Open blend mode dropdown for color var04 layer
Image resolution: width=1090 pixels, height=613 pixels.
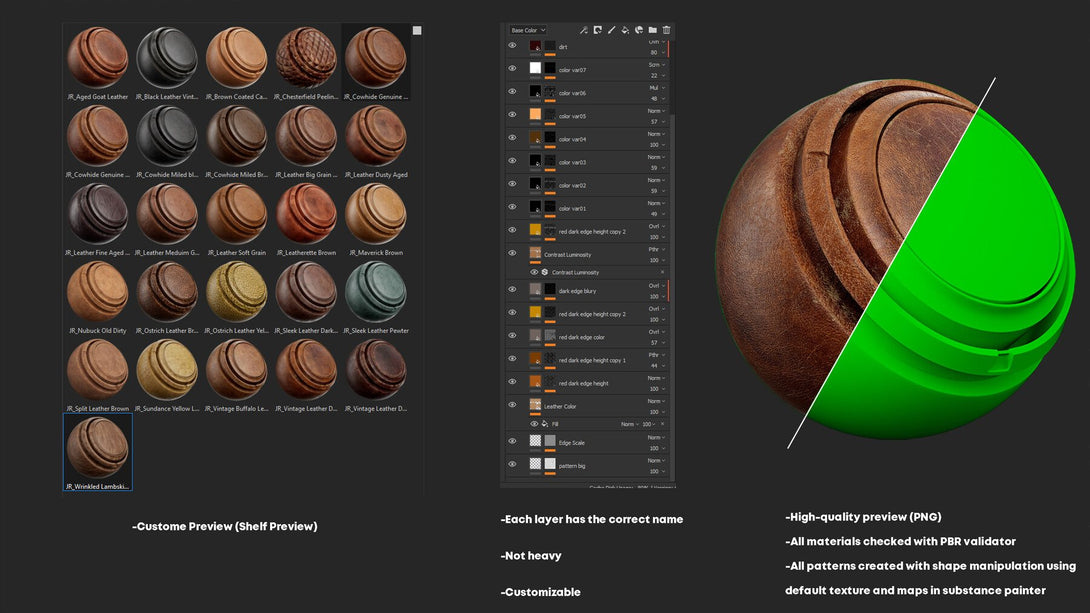[x=657, y=133]
